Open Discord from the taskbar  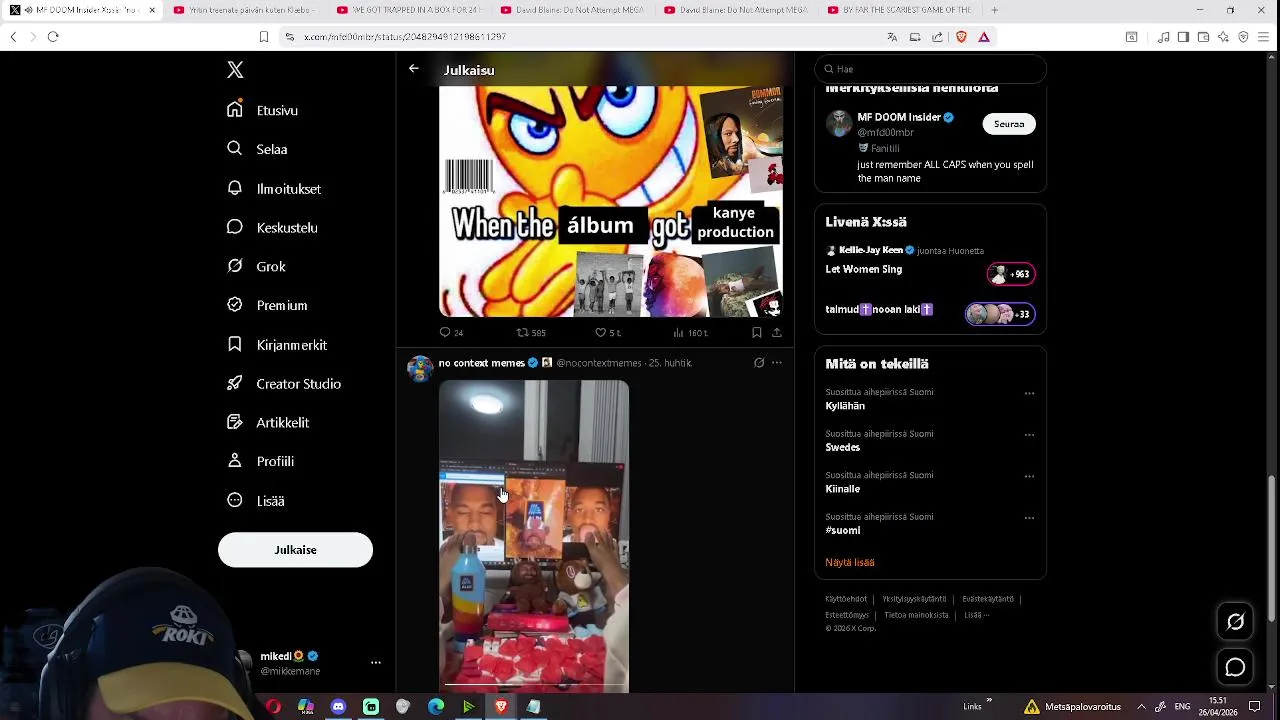click(x=338, y=707)
